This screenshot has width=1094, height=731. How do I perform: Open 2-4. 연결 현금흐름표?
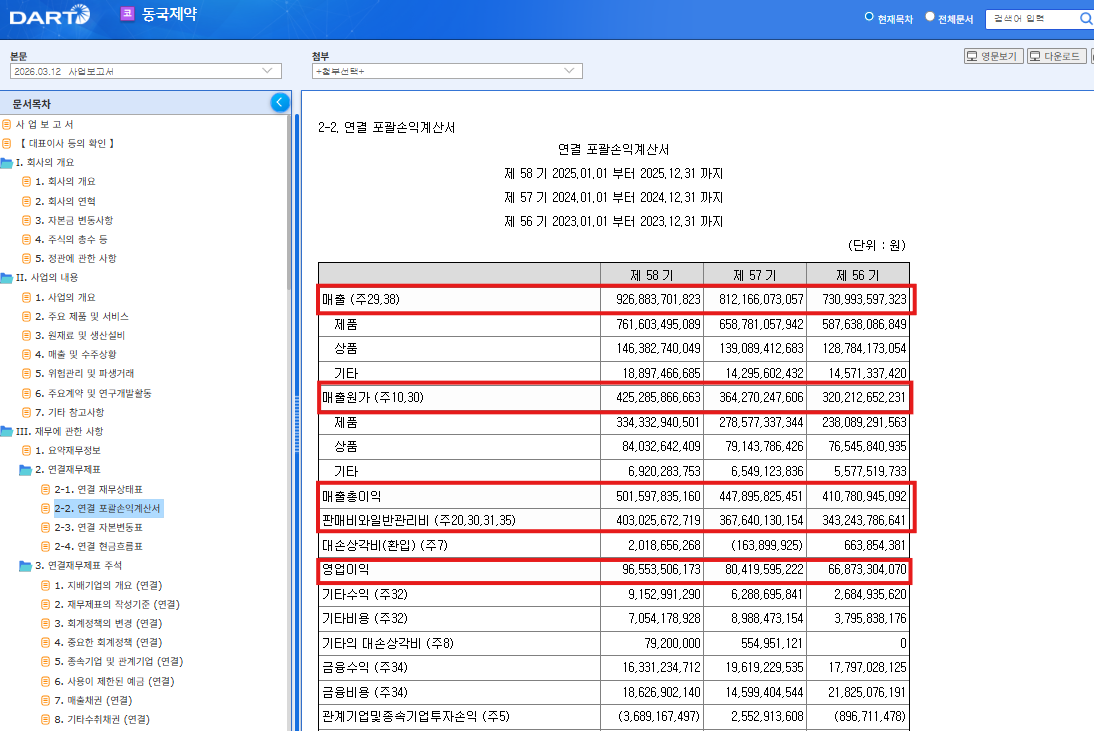point(98,547)
